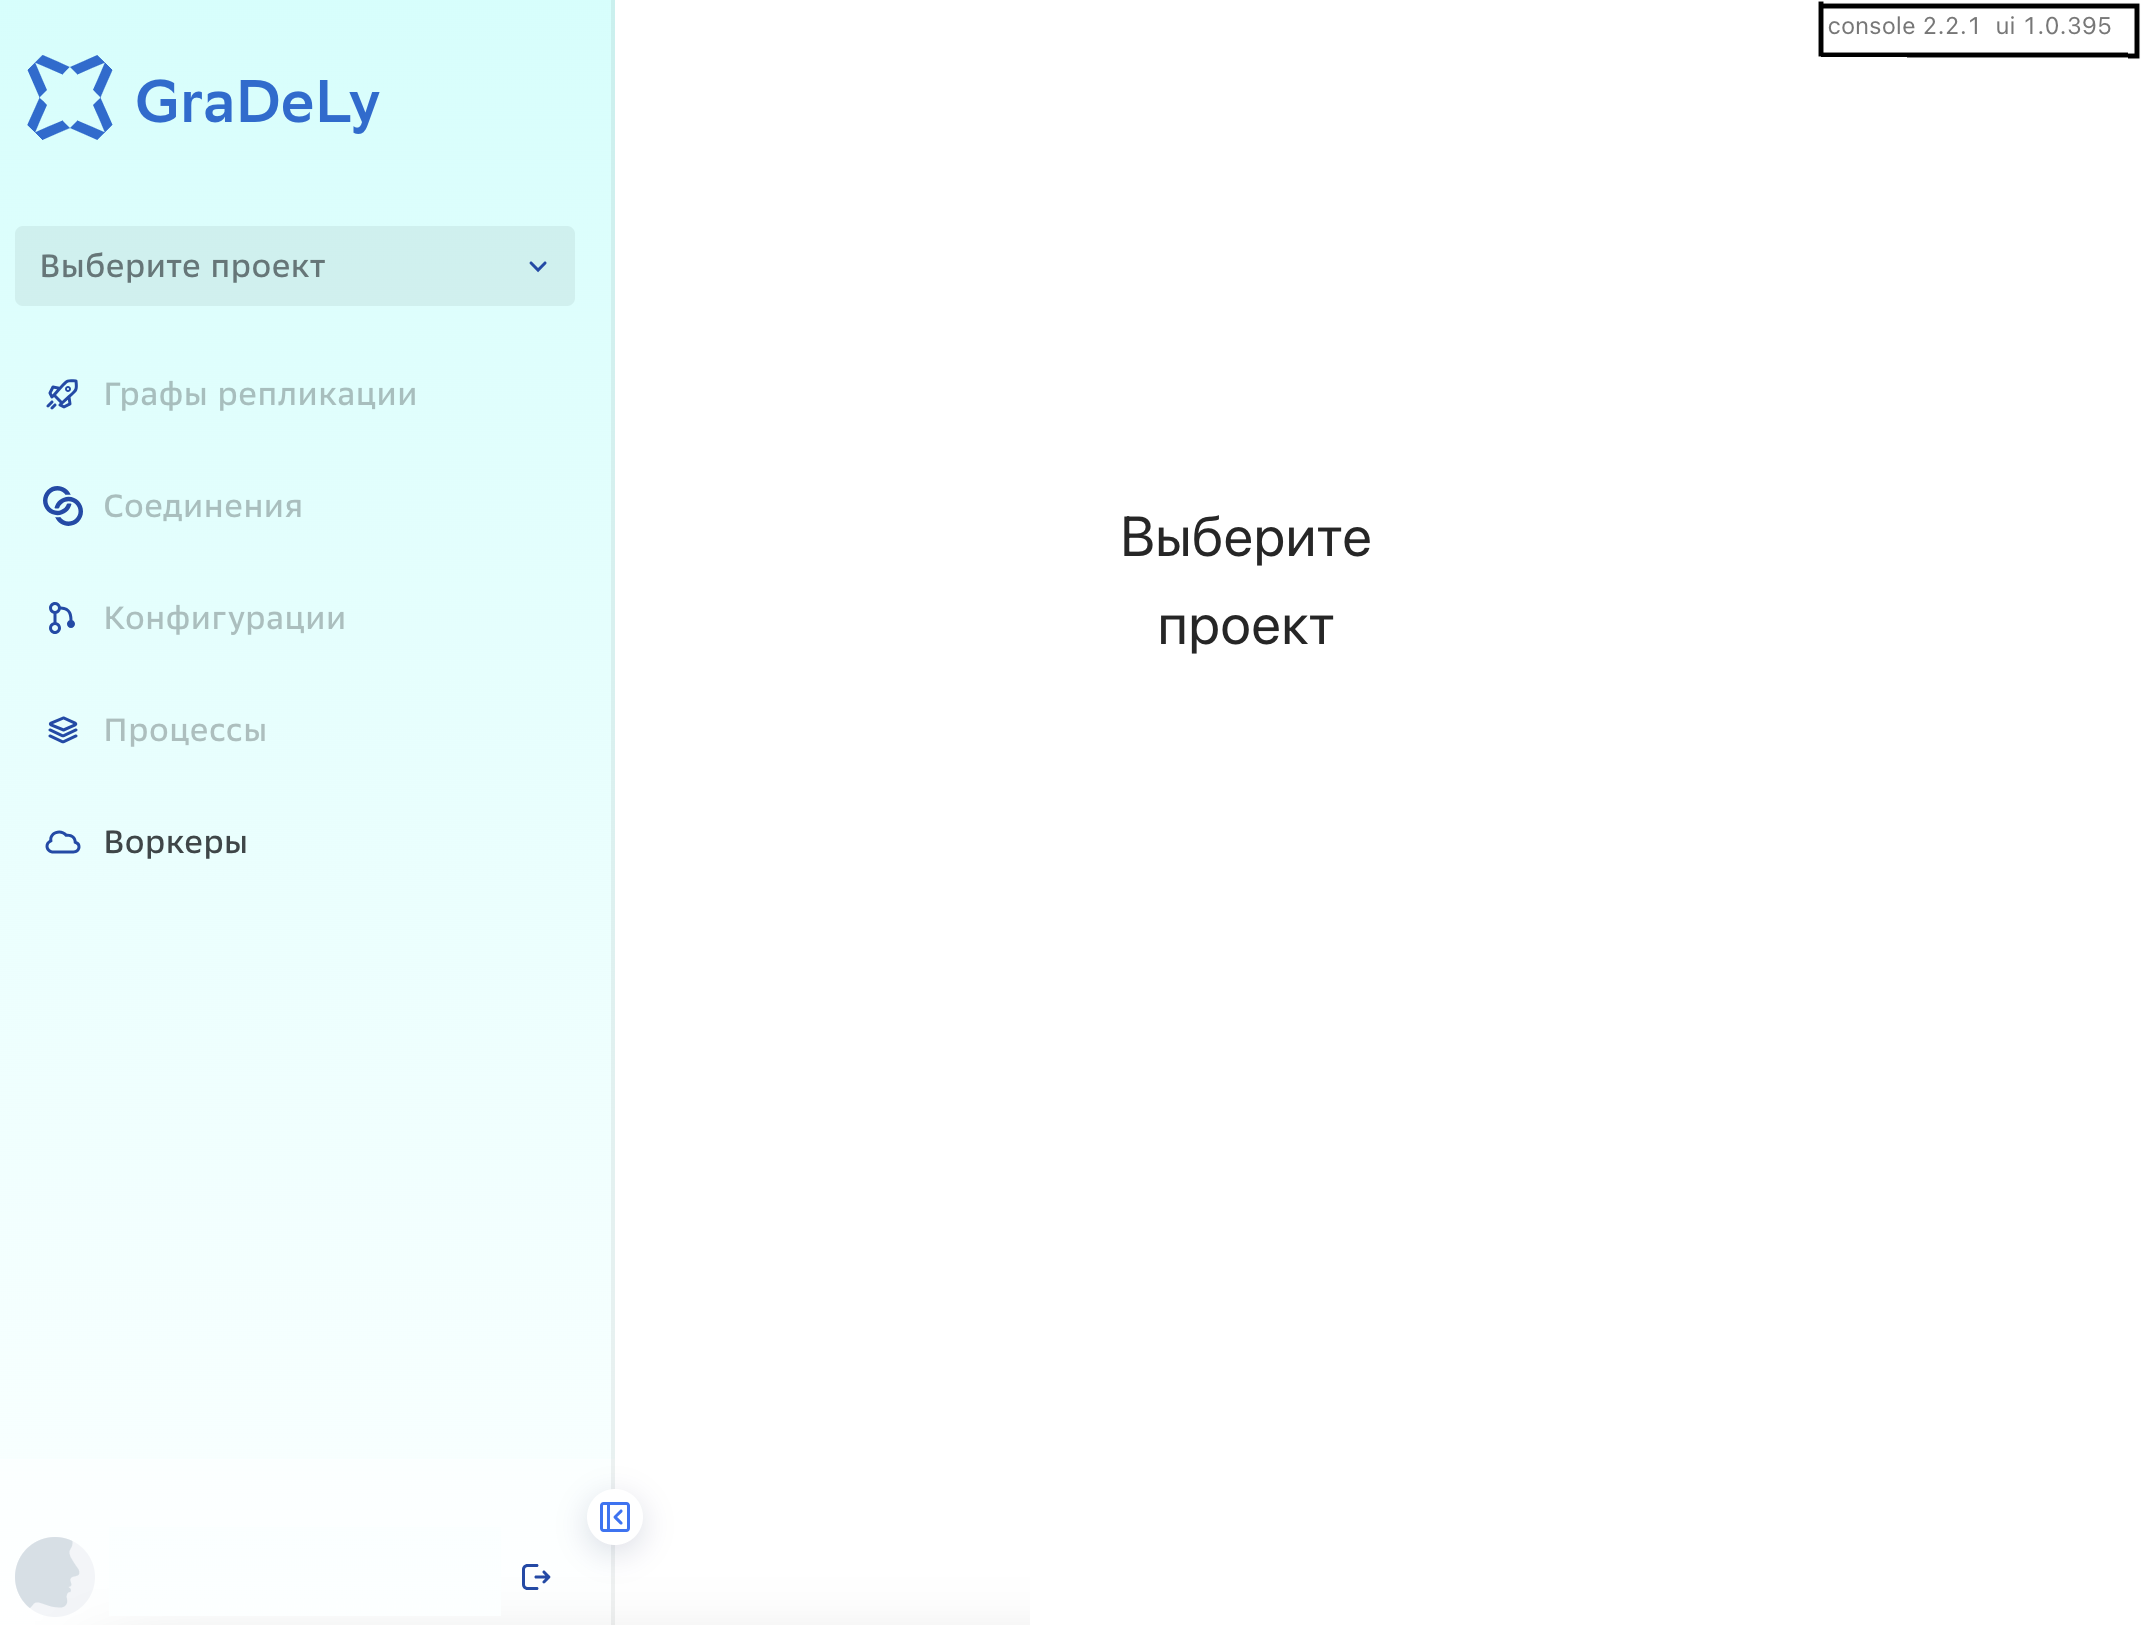Open the 'Выберите проект' project dropdown
Viewport: 2149px width, 1625px height.
tap(295, 266)
